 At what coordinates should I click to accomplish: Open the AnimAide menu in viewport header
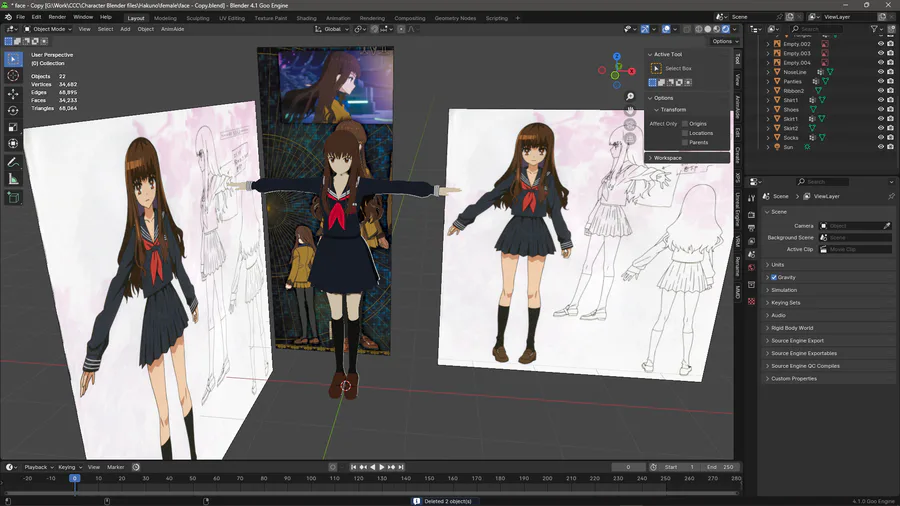172,29
